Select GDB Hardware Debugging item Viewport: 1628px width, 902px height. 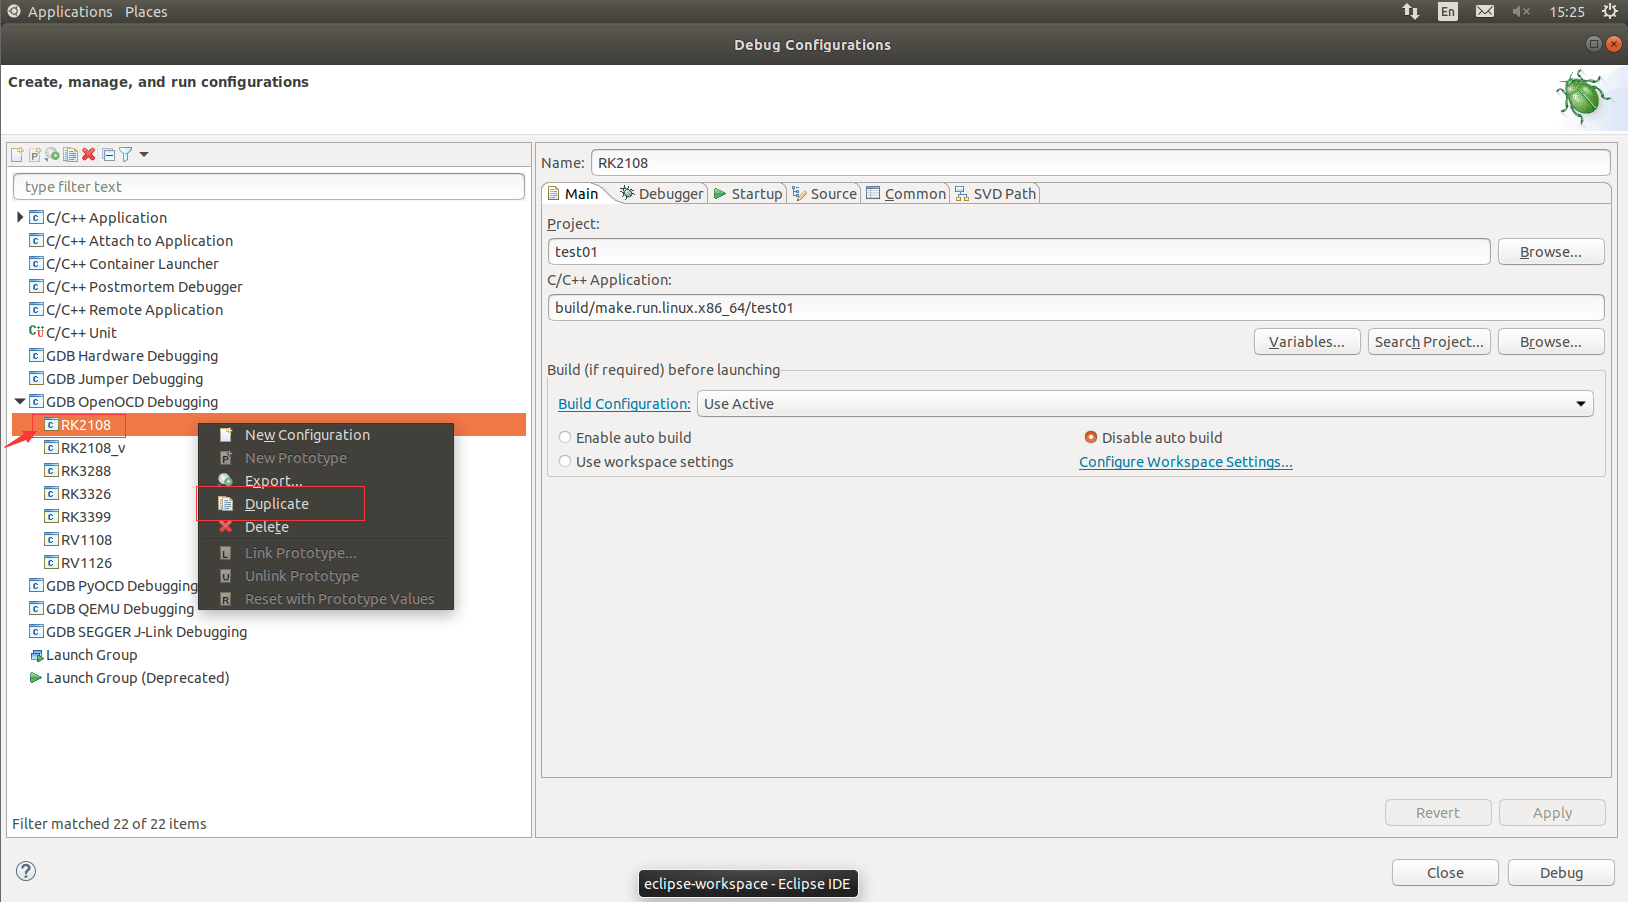point(132,356)
